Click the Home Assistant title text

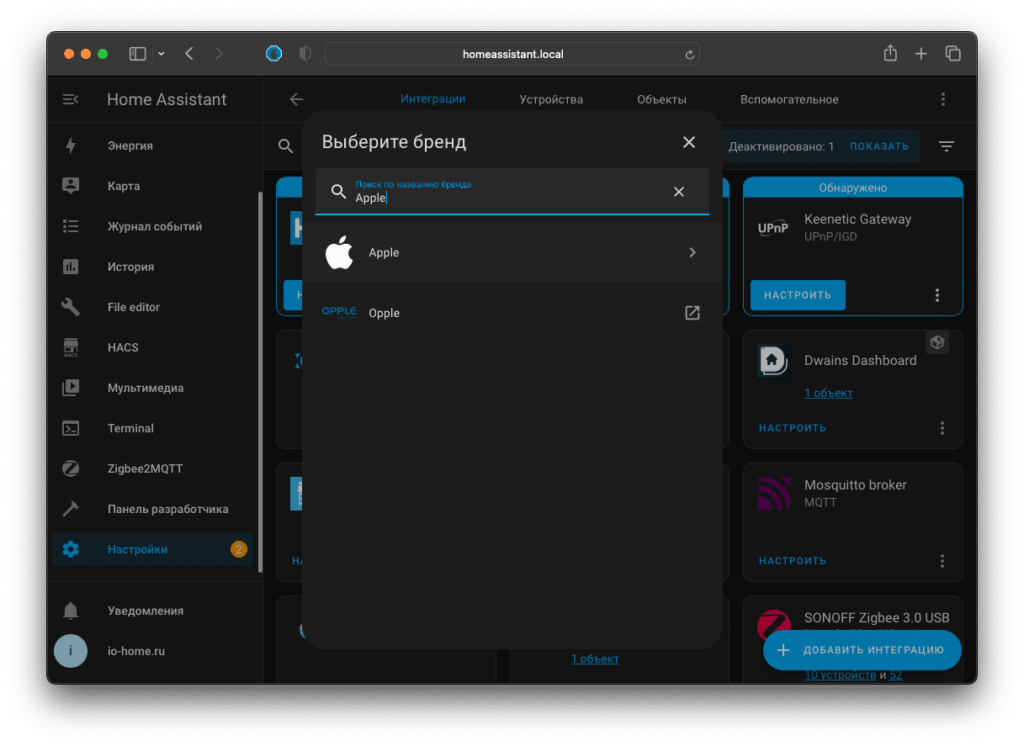tap(167, 99)
